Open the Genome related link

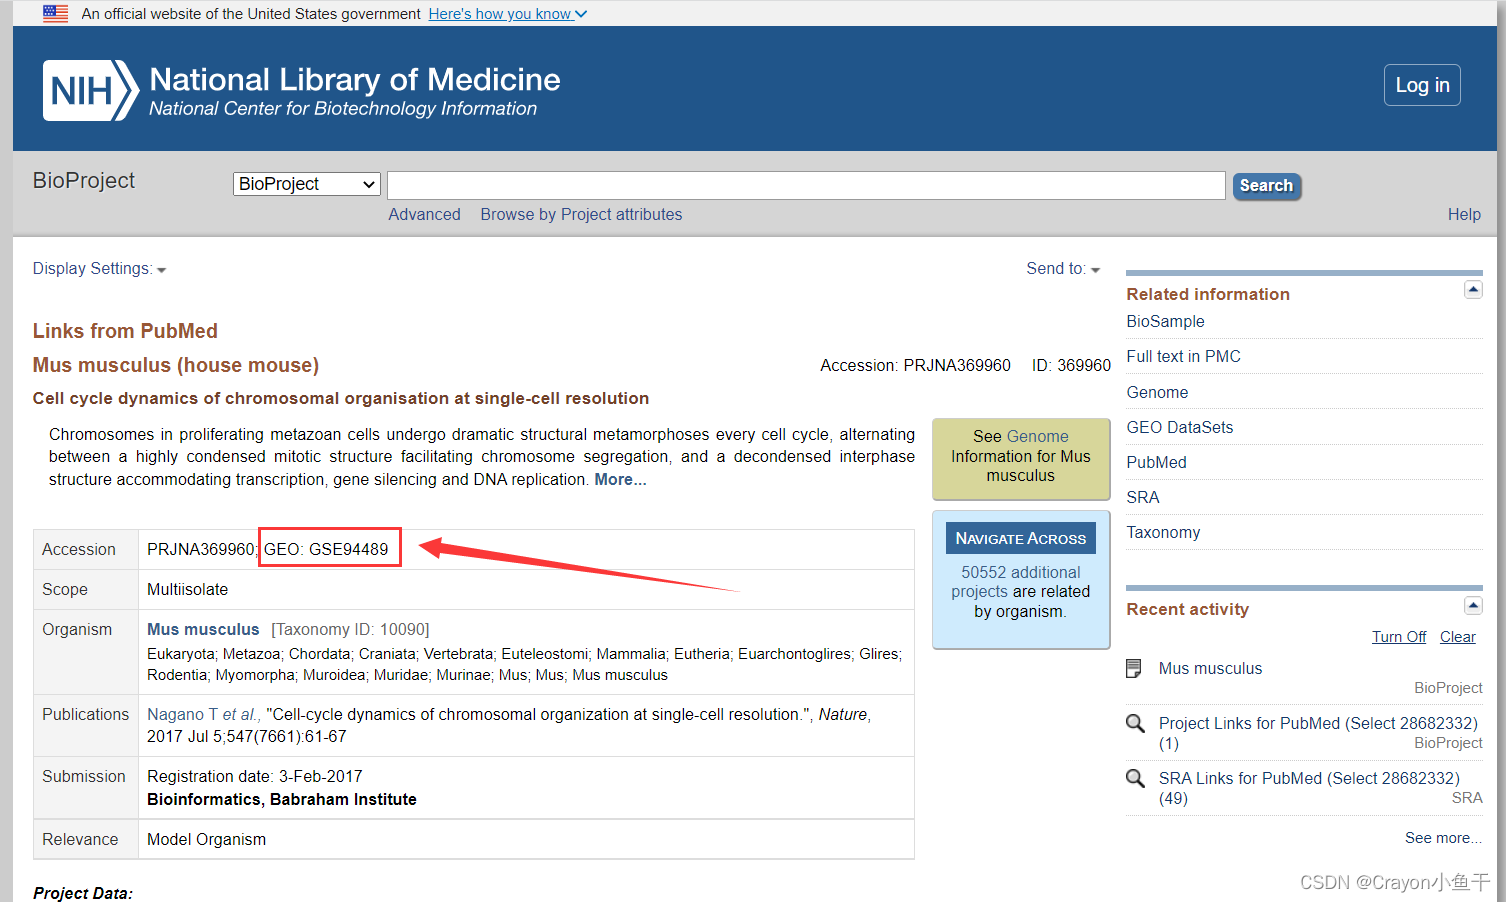pyautogui.click(x=1157, y=393)
